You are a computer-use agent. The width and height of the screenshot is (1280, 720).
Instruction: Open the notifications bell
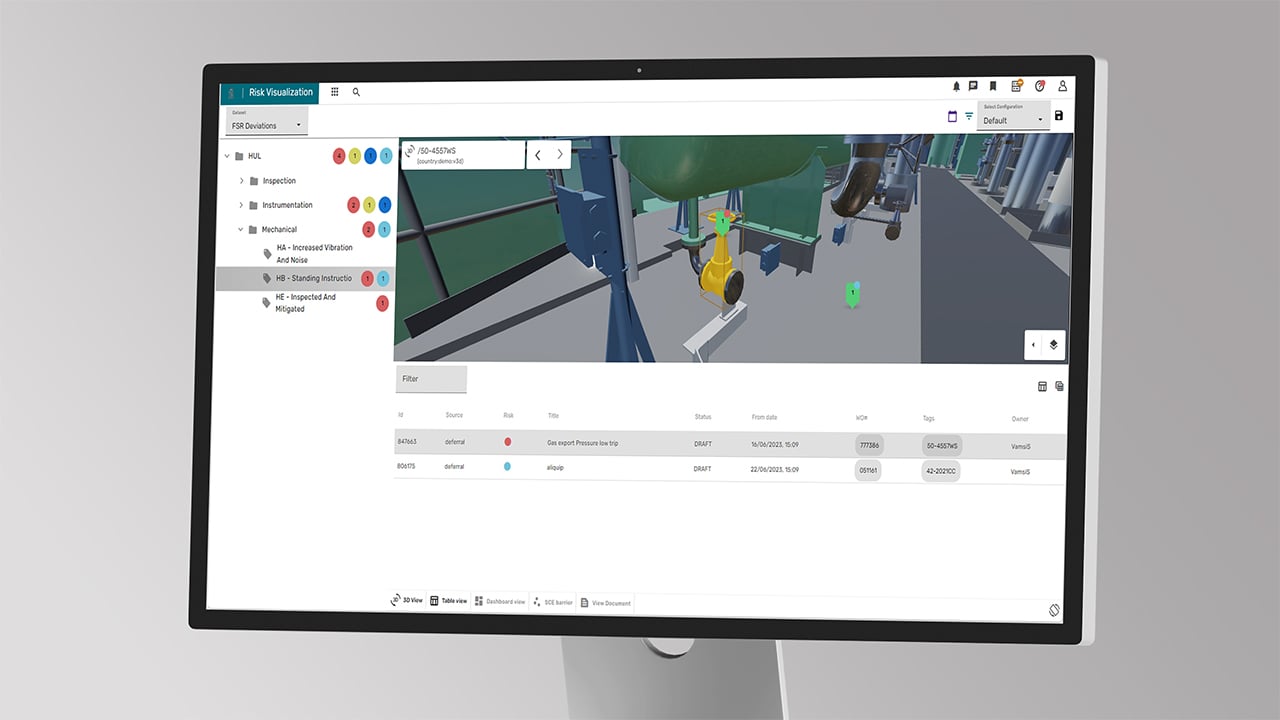click(956, 87)
